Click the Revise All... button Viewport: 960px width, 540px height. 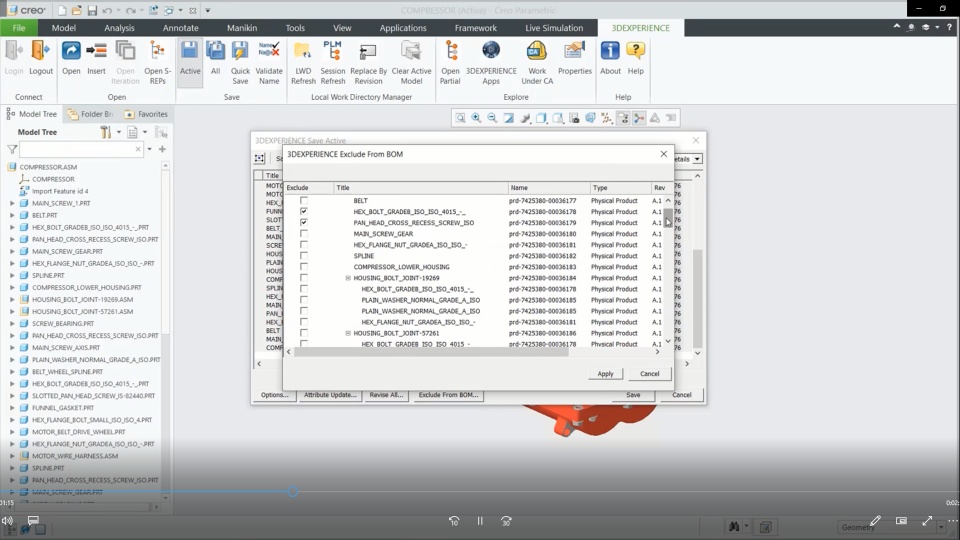pyautogui.click(x=386, y=395)
